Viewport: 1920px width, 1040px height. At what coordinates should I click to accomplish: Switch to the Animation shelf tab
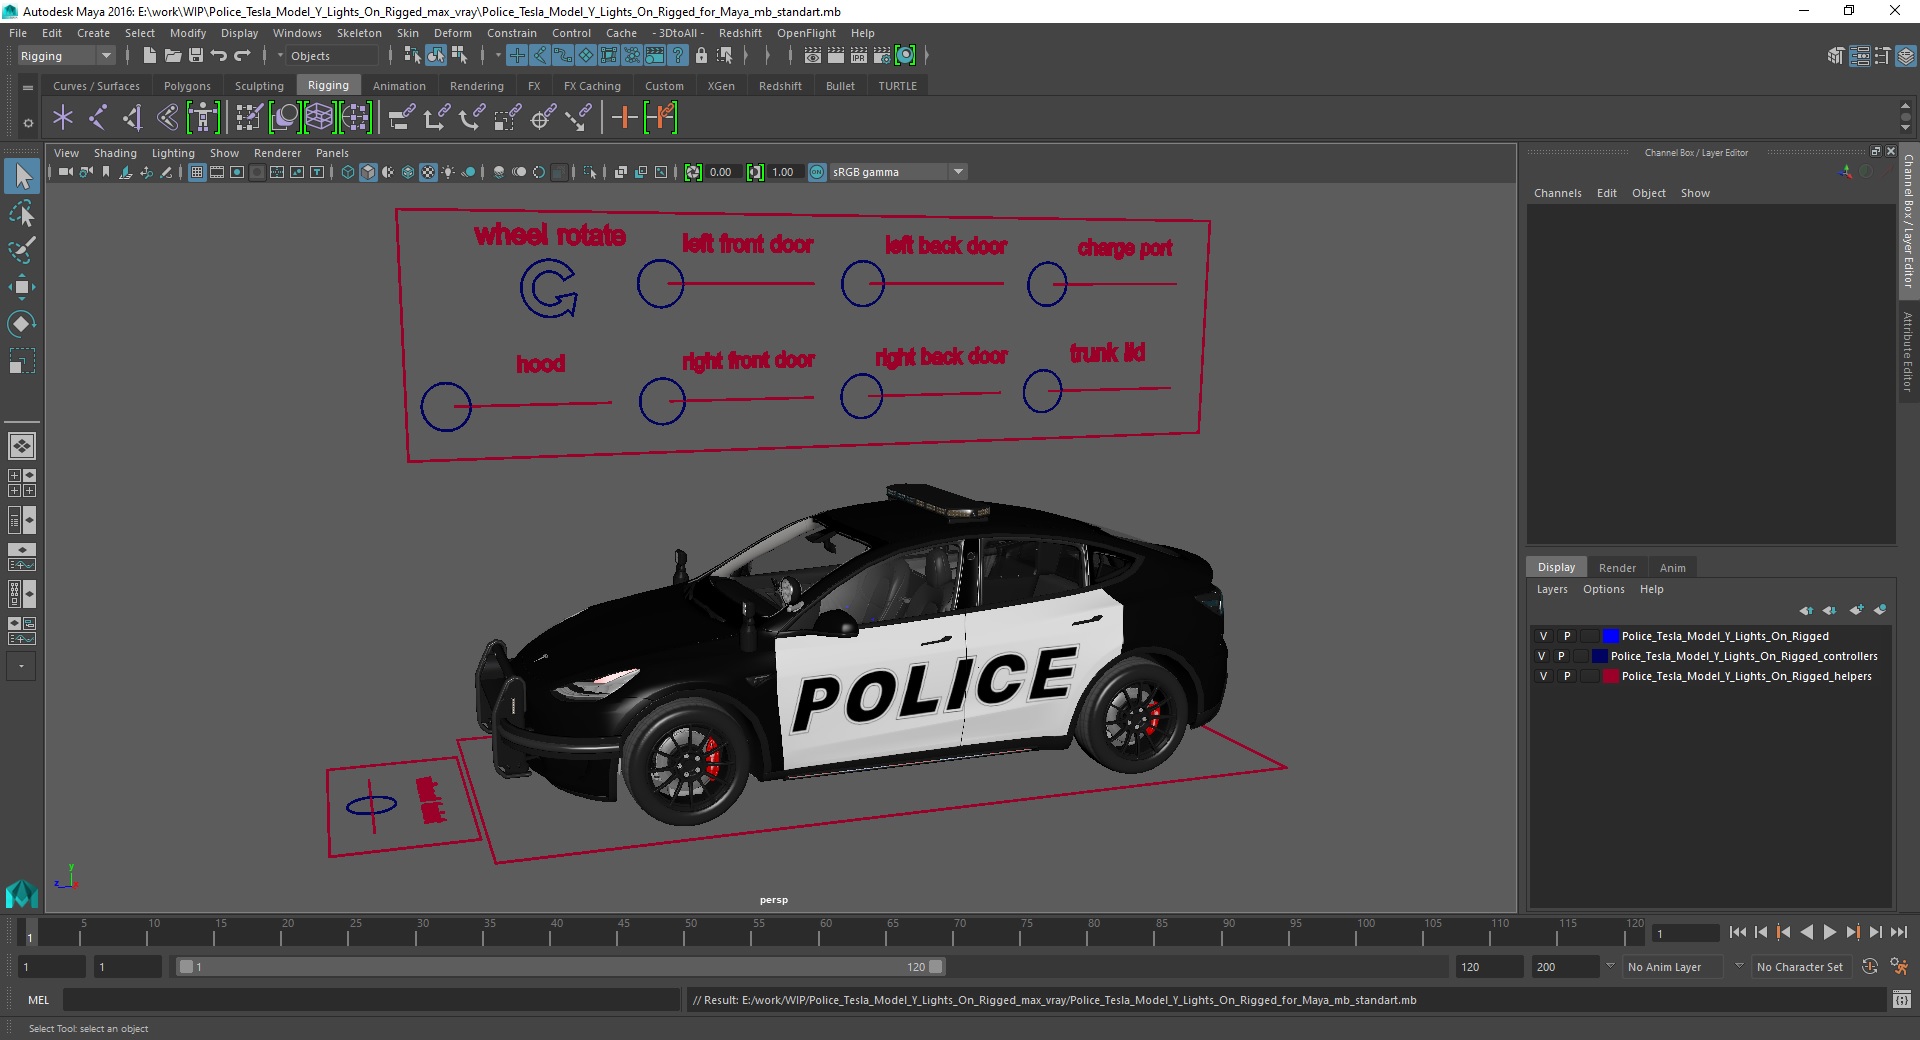click(399, 86)
